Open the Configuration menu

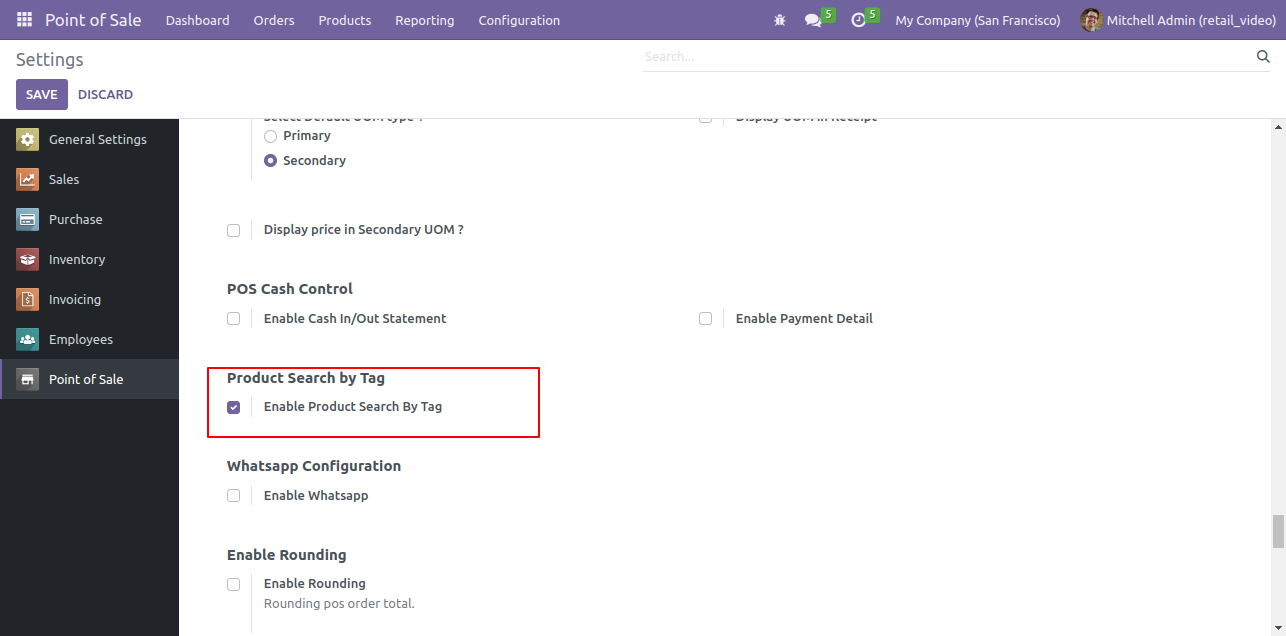click(519, 20)
